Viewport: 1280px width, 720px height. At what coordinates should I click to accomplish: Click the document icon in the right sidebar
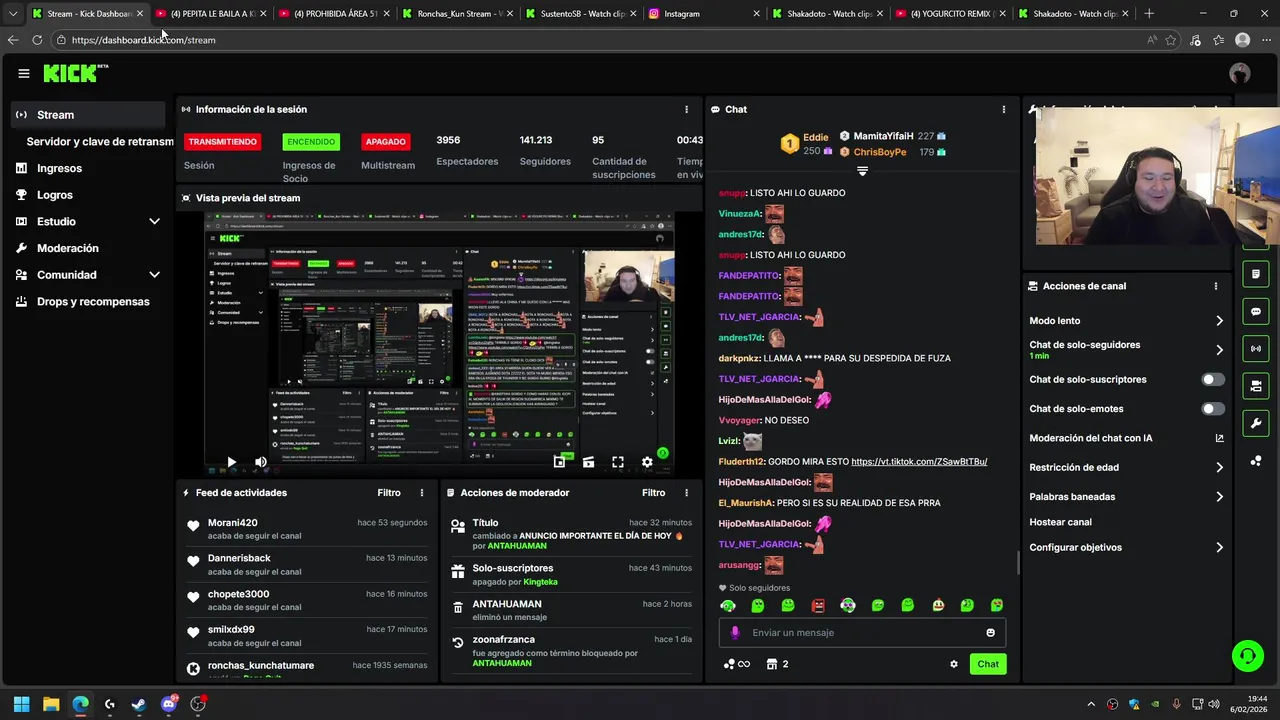point(1256,274)
